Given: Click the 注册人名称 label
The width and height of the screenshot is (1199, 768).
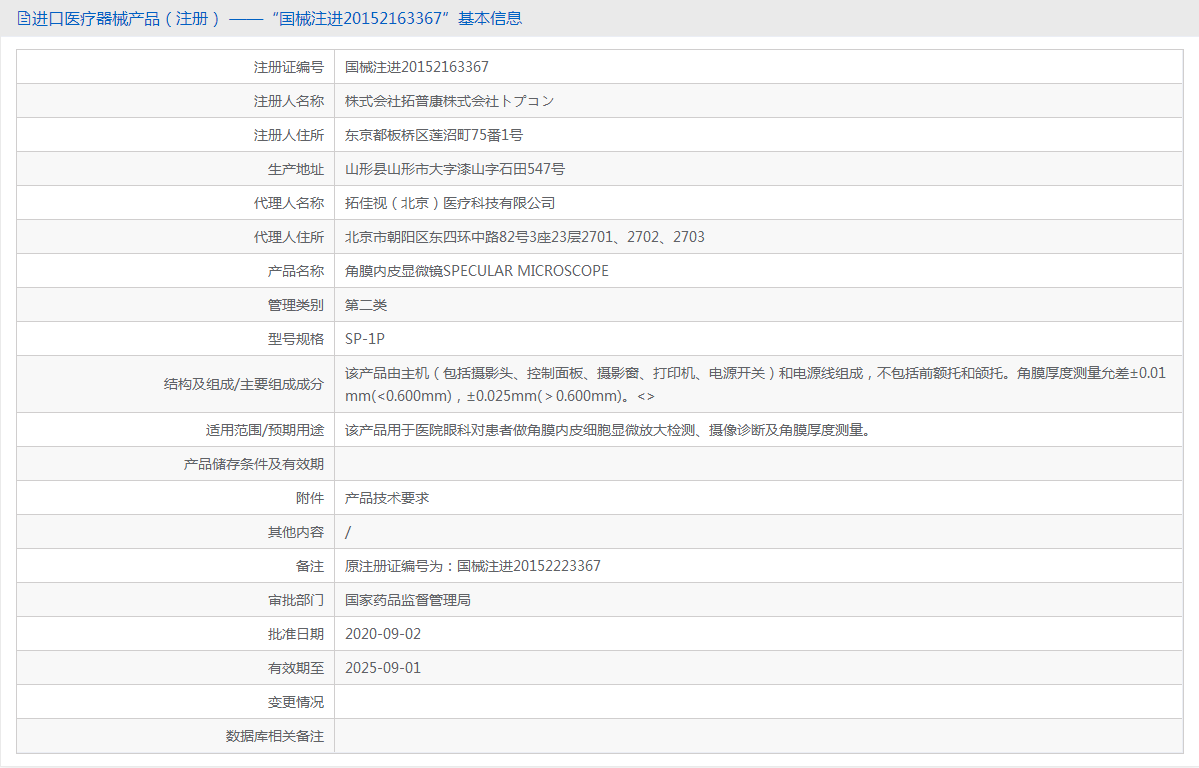Looking at the screenshot, I should click(288, 101).
